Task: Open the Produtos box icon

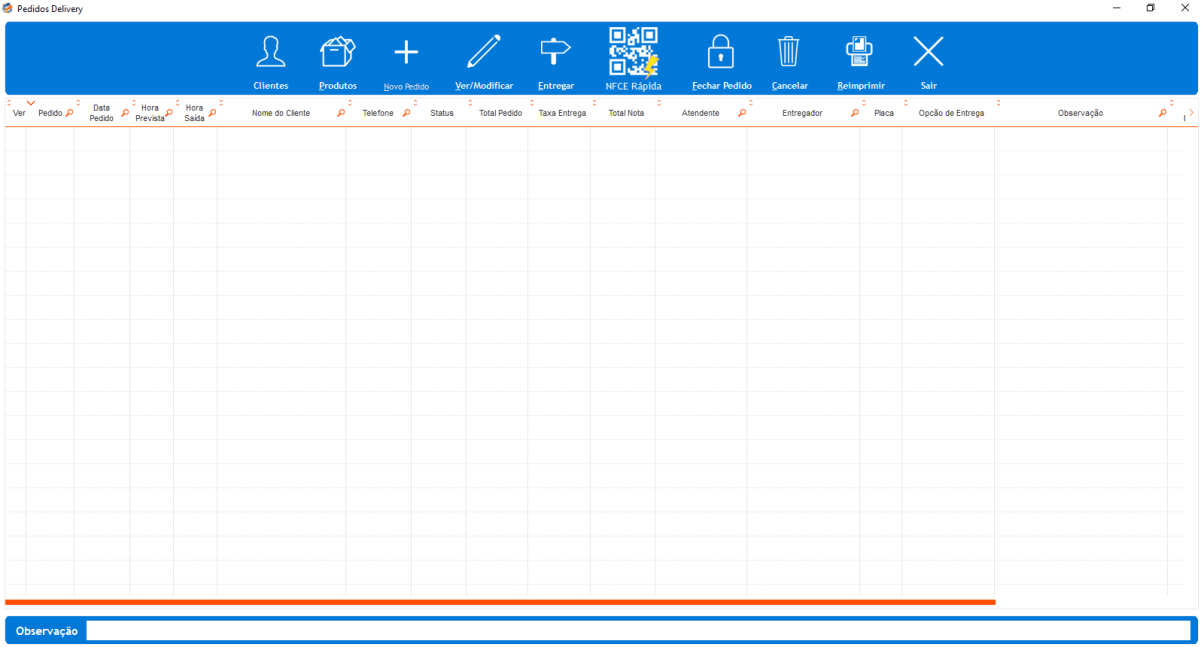Action: [338, 52]
